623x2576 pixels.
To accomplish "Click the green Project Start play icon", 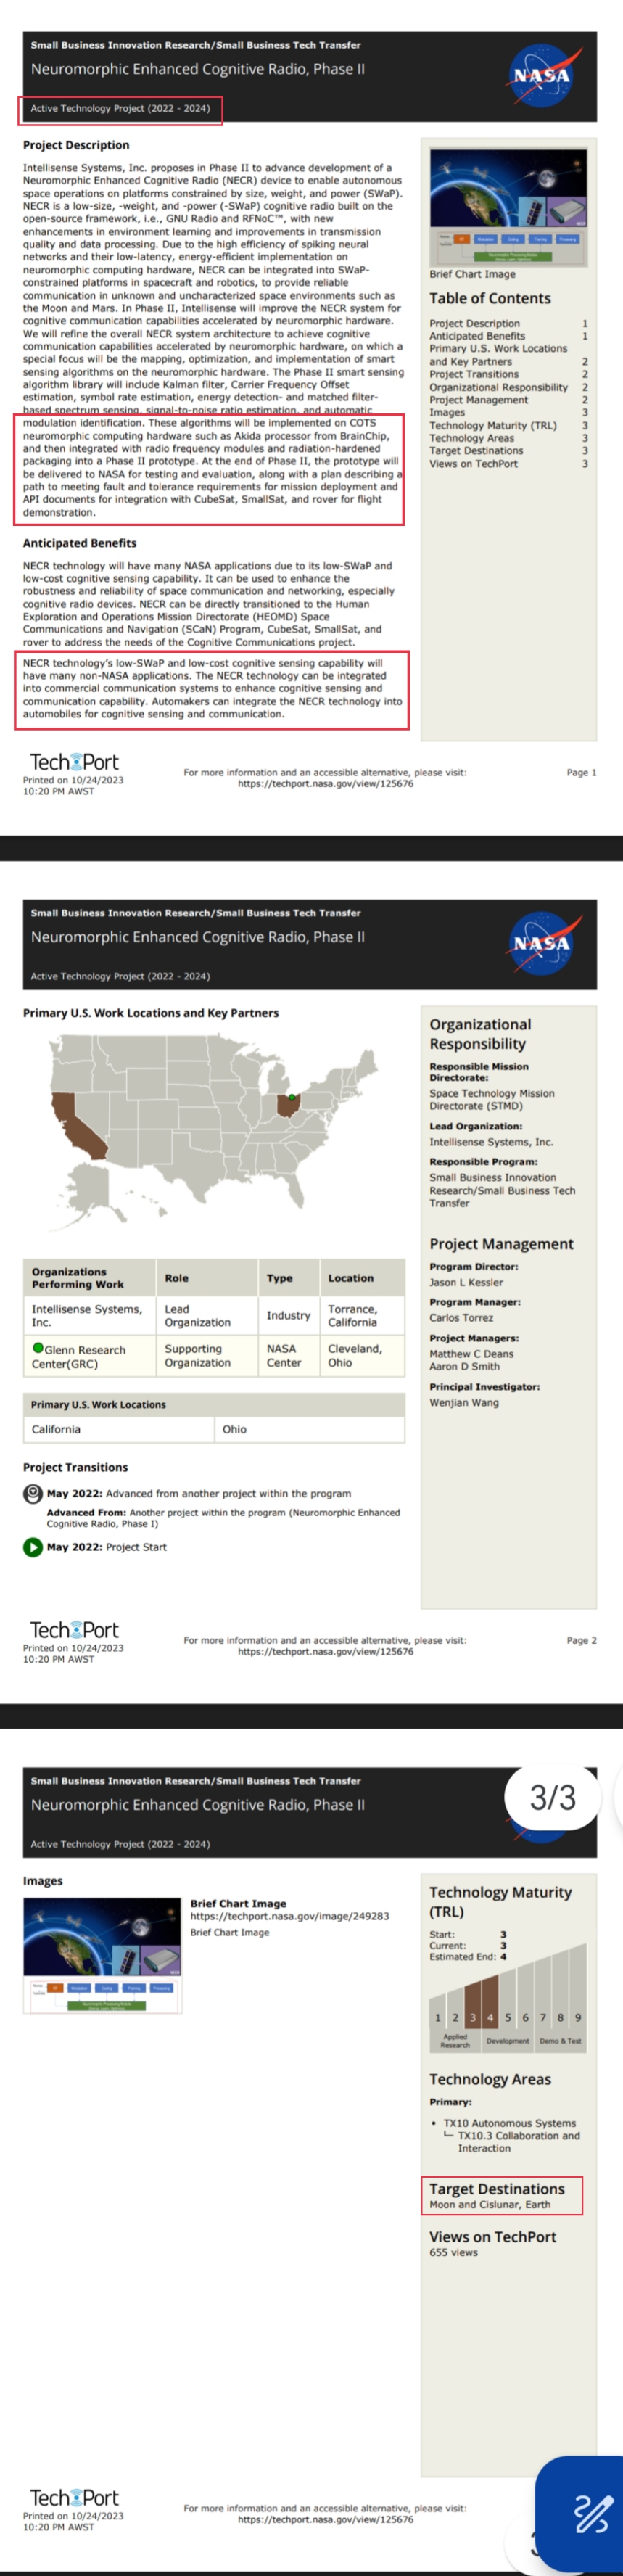I will 33,1547.
